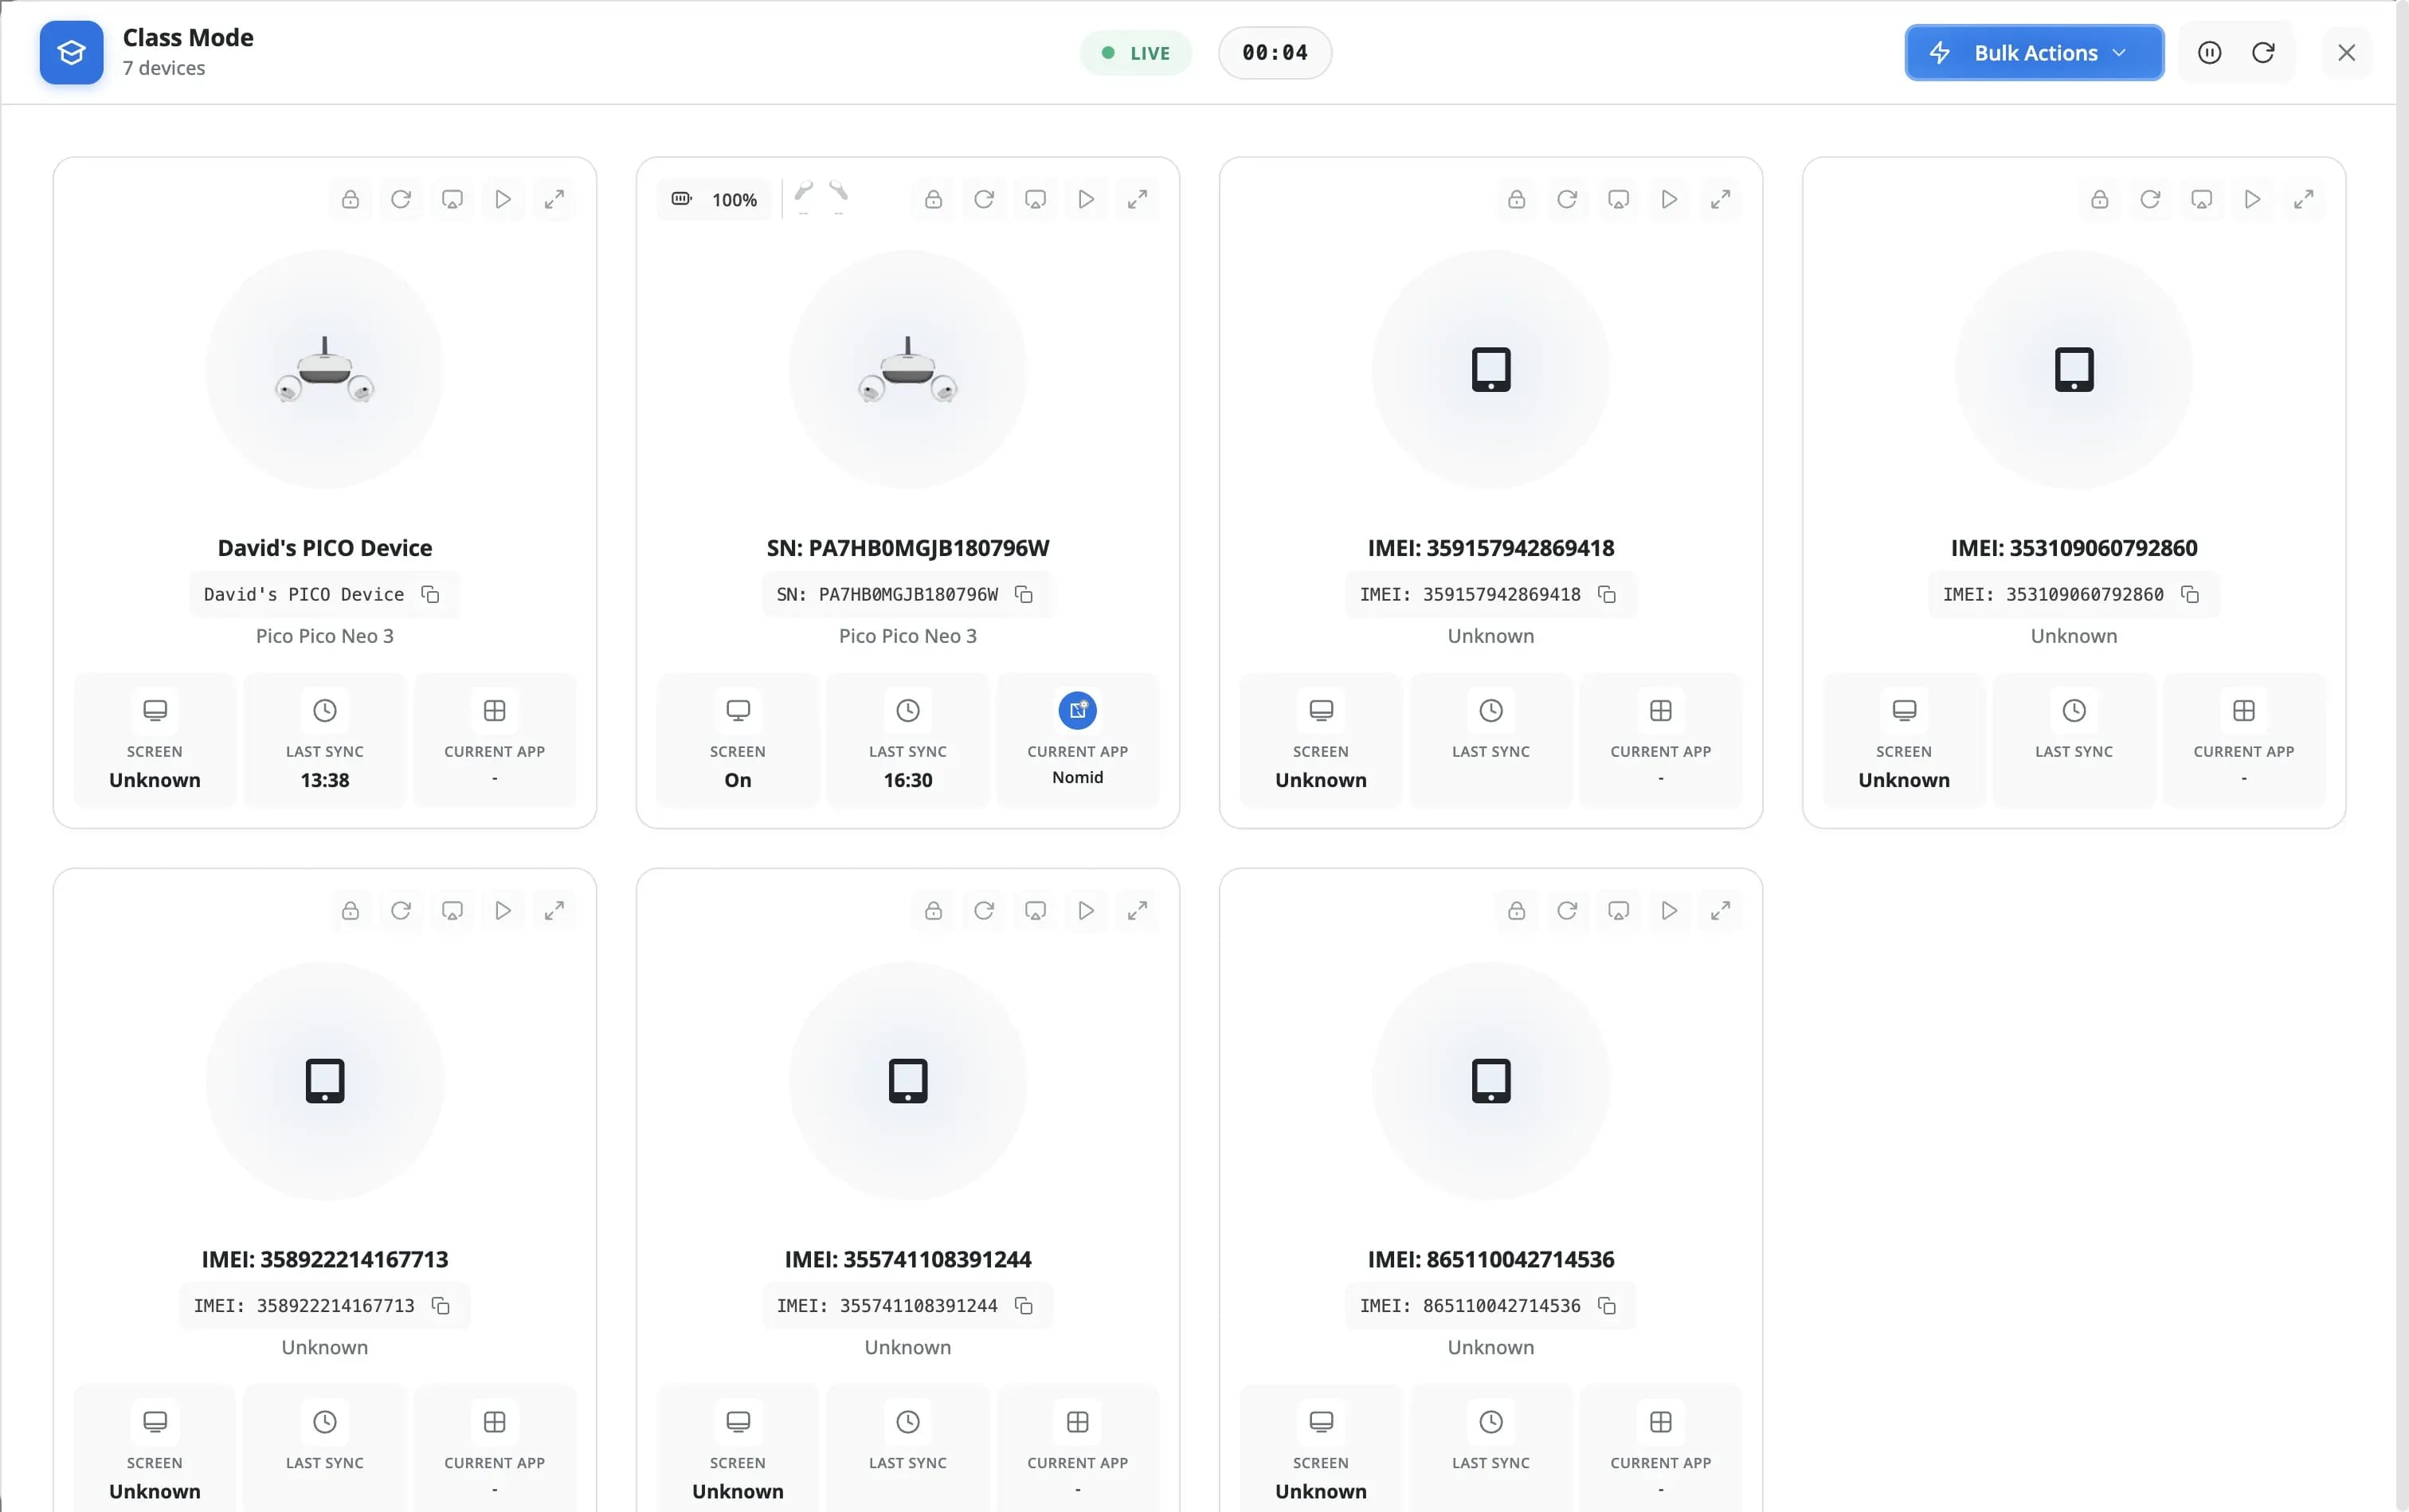
Task: Click the Nomid current app icon
Action: [x=1077, y=710]
